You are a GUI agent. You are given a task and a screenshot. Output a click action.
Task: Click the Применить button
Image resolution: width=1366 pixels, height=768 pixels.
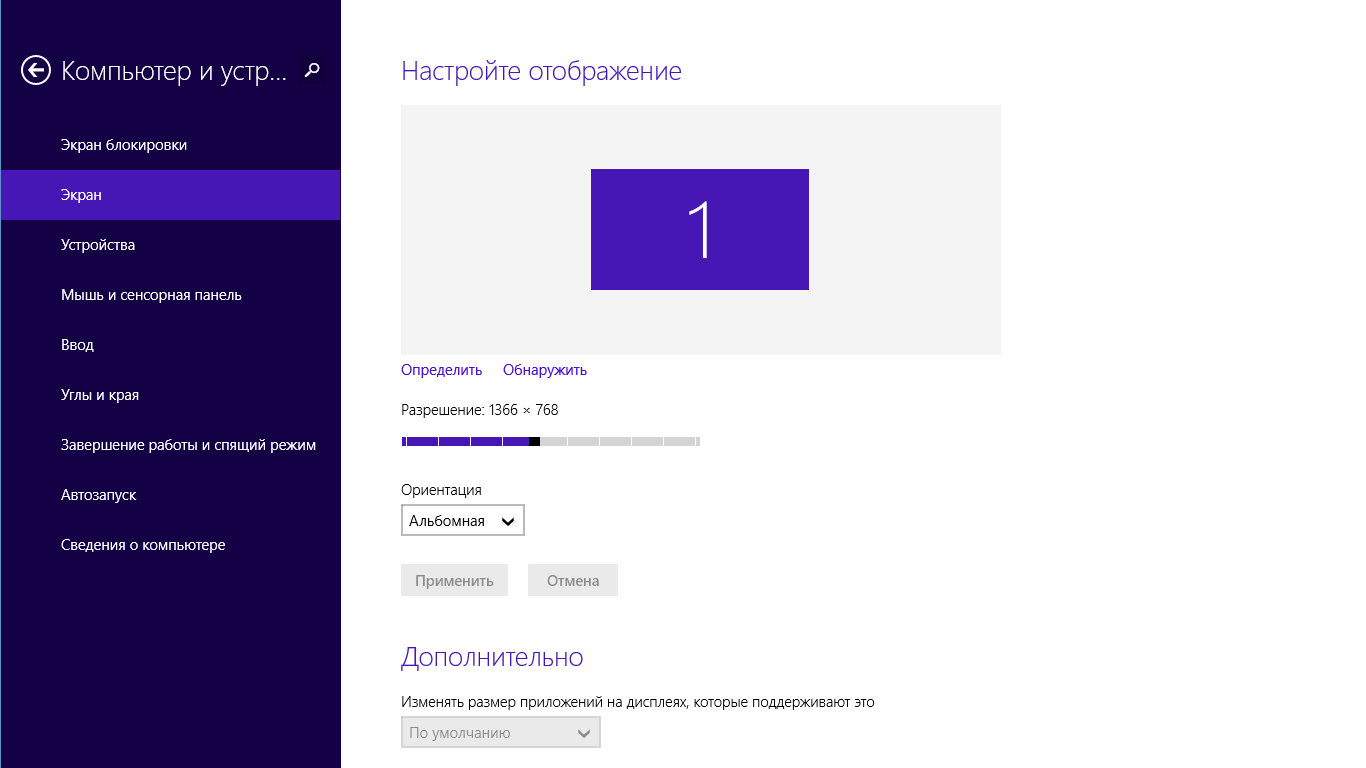click(454, 580)
